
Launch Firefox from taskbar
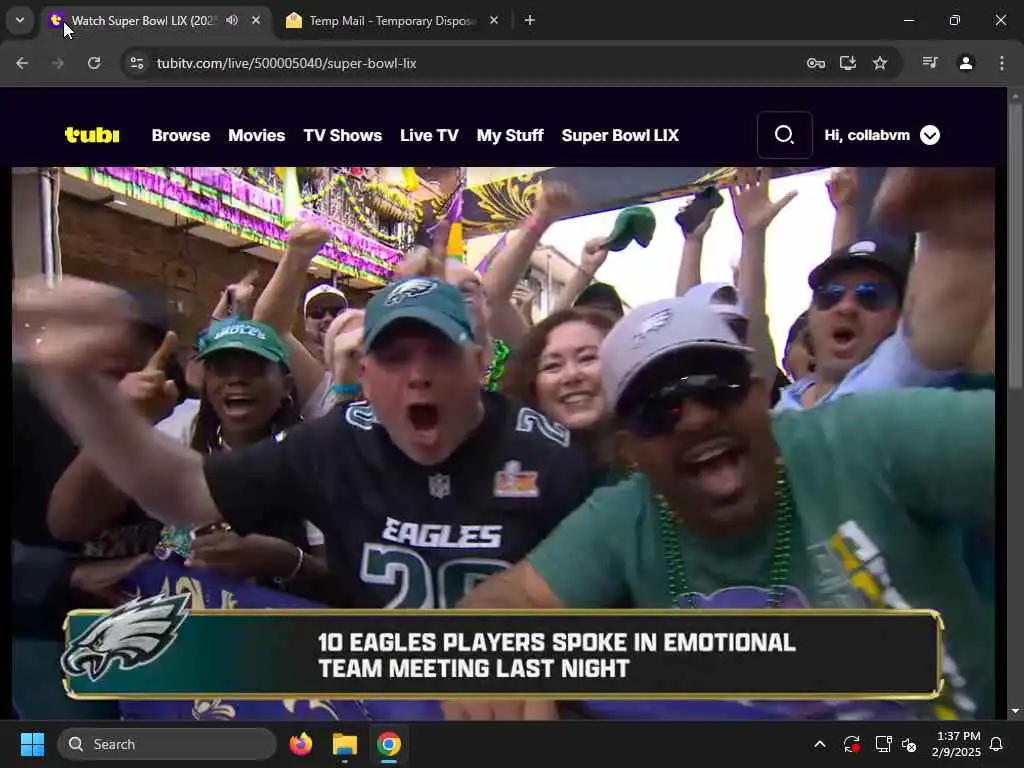(x=300, y=744)
